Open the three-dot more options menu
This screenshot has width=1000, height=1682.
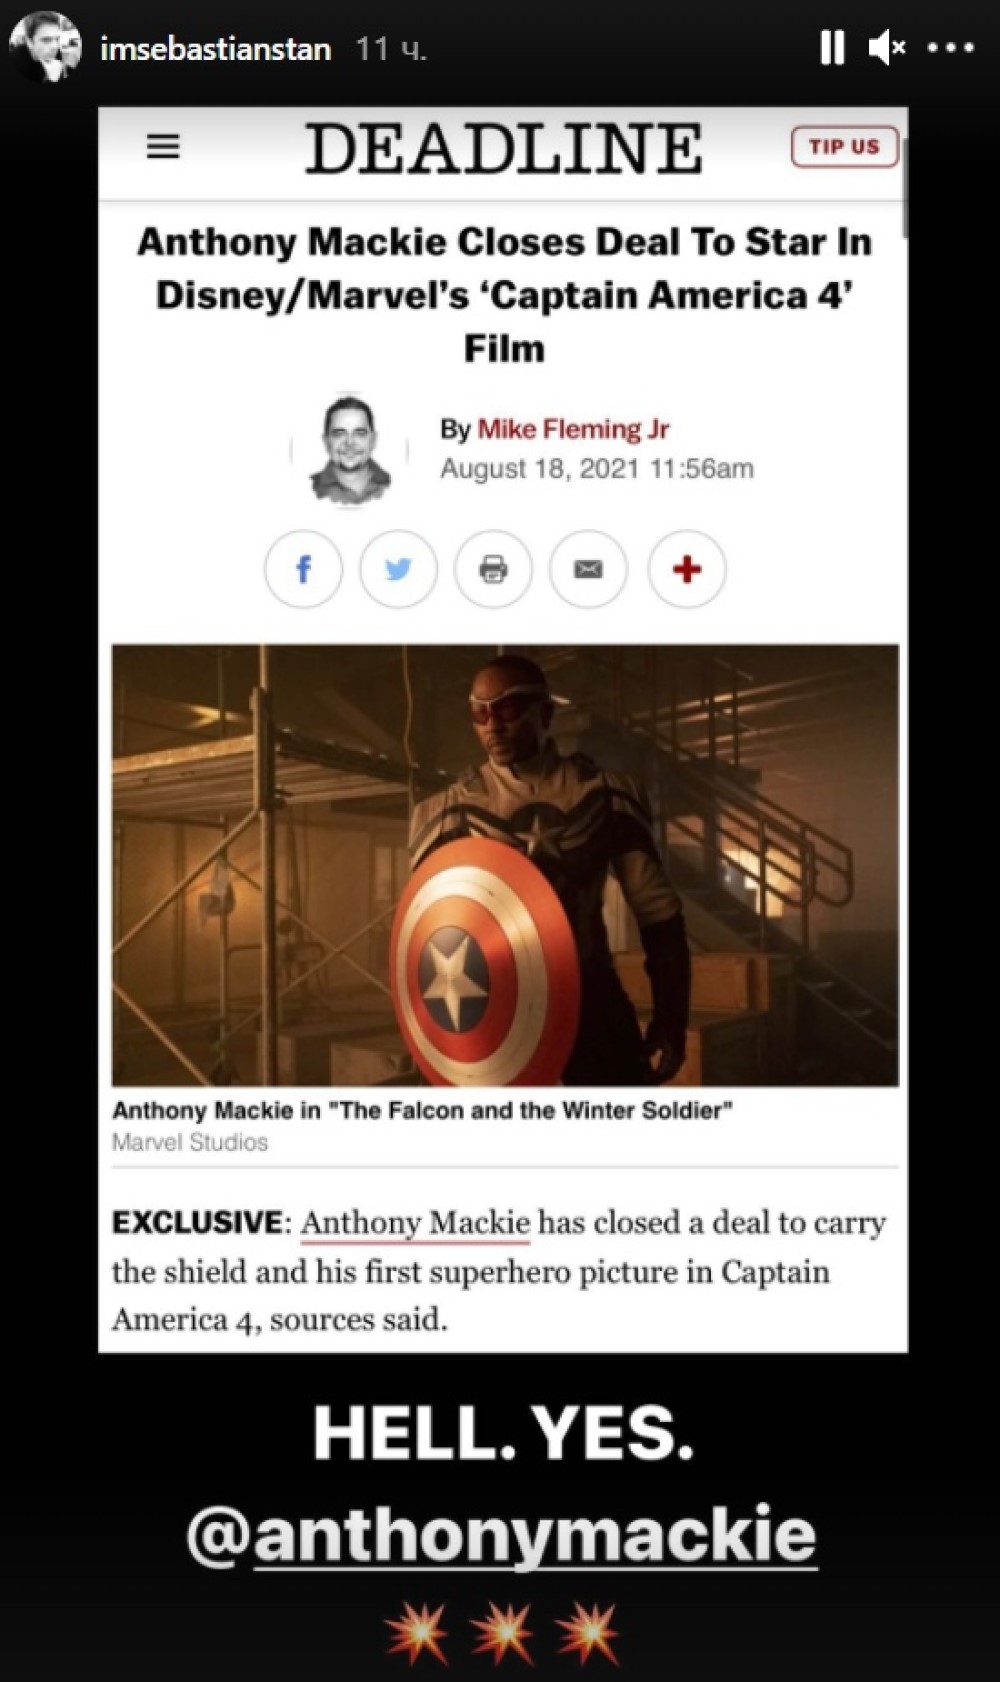pyautogui.click(x=951, y=47)
